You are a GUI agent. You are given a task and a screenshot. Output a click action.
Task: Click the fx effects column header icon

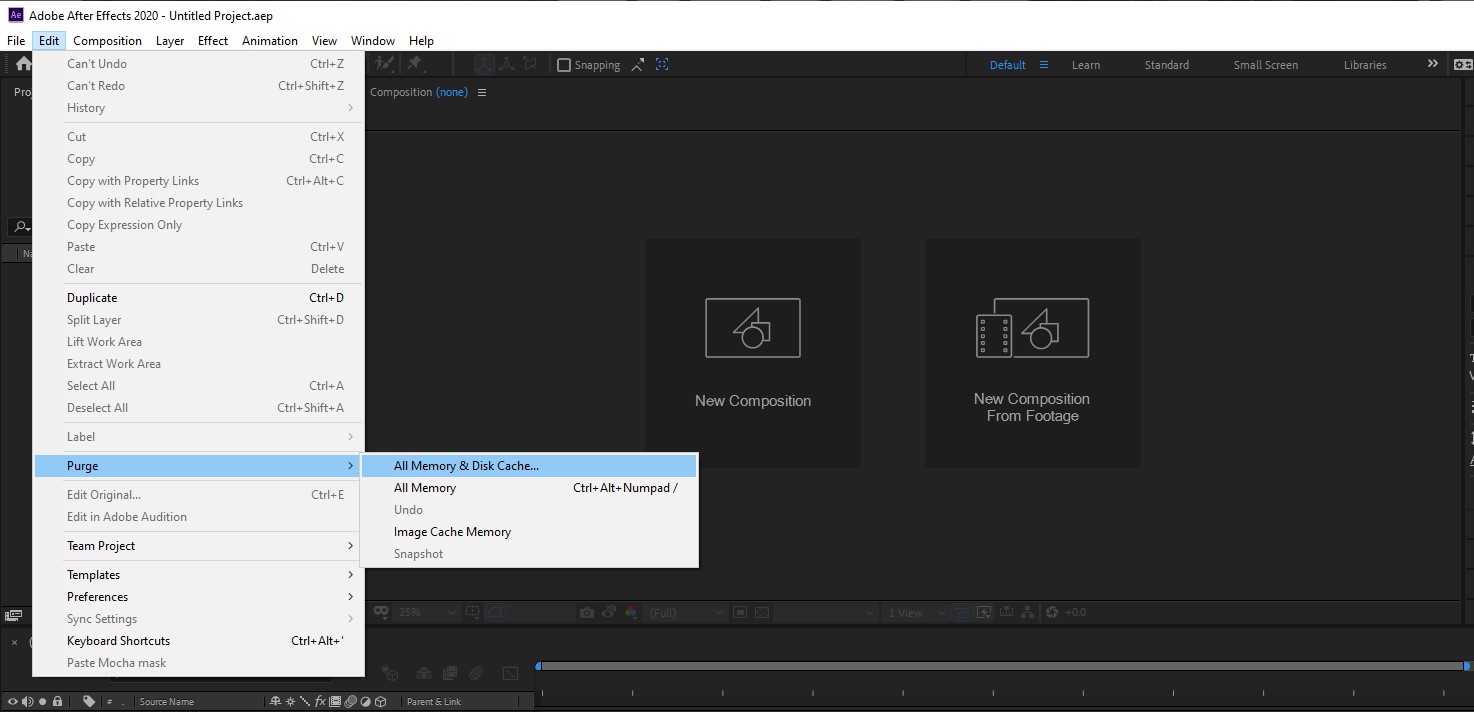pyautogui.click(x=320, y=701)
